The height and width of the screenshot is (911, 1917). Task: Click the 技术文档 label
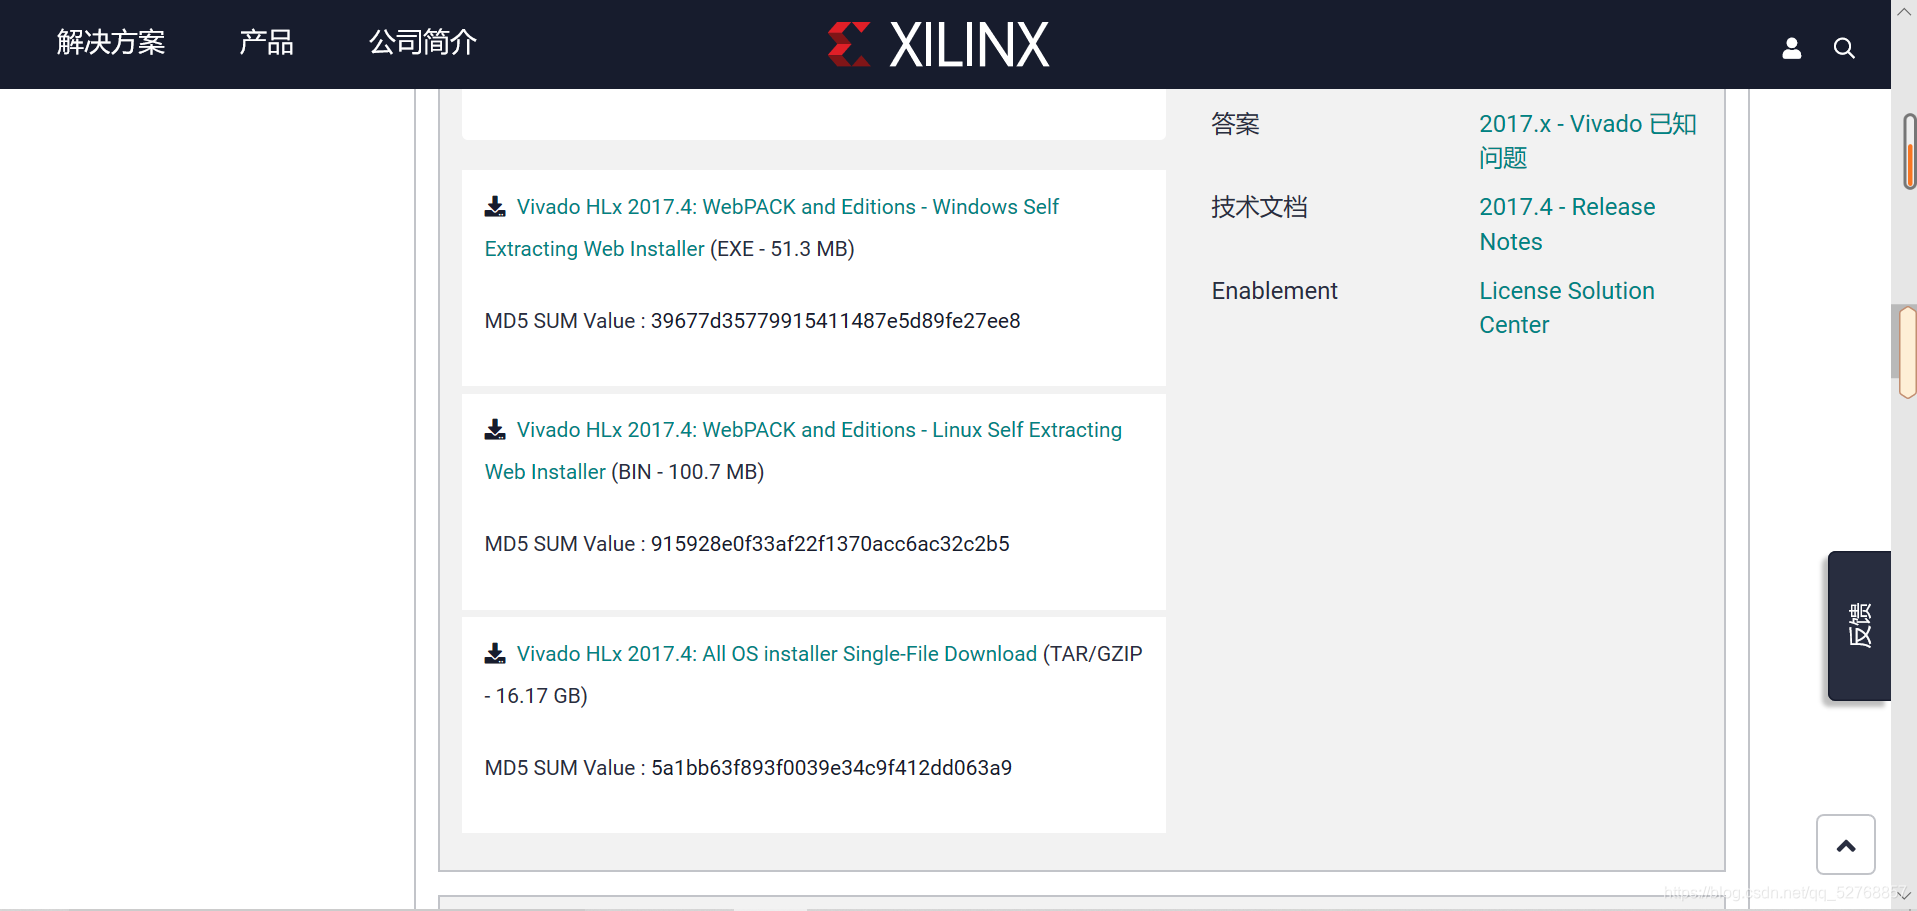(x=1259, y=207)
